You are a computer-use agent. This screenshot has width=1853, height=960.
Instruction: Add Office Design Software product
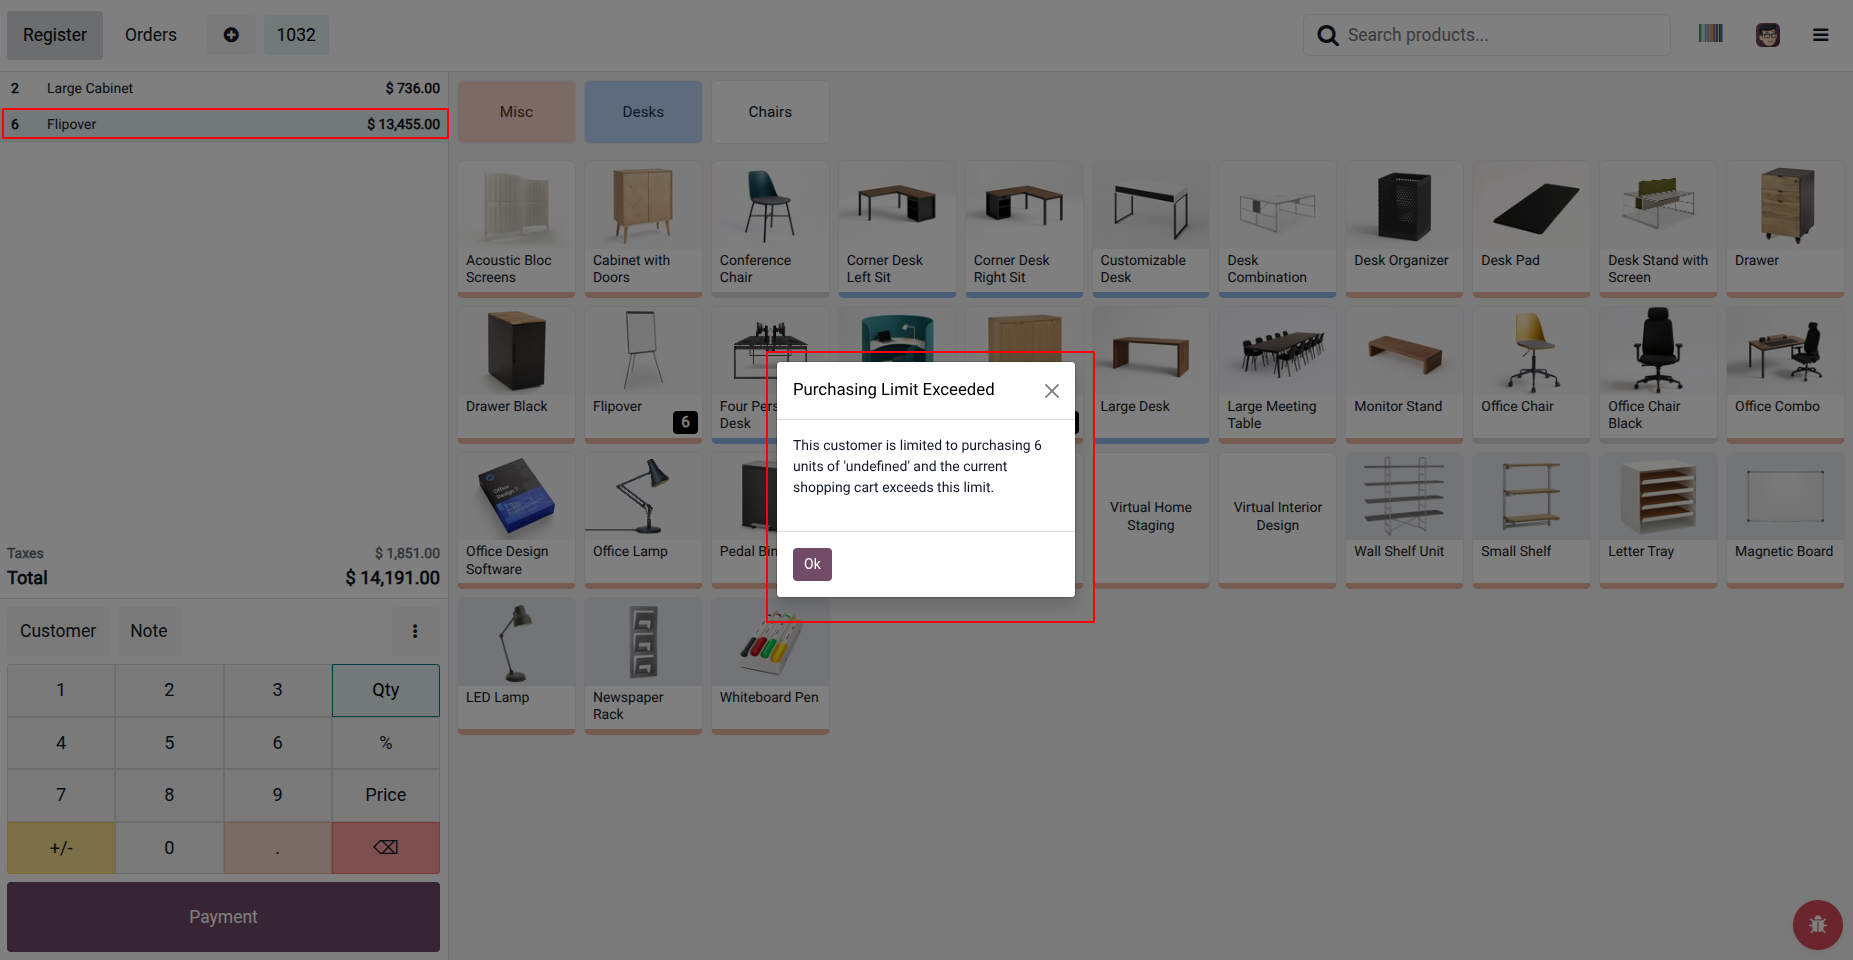pyautogui.click(x=516, y=520)
